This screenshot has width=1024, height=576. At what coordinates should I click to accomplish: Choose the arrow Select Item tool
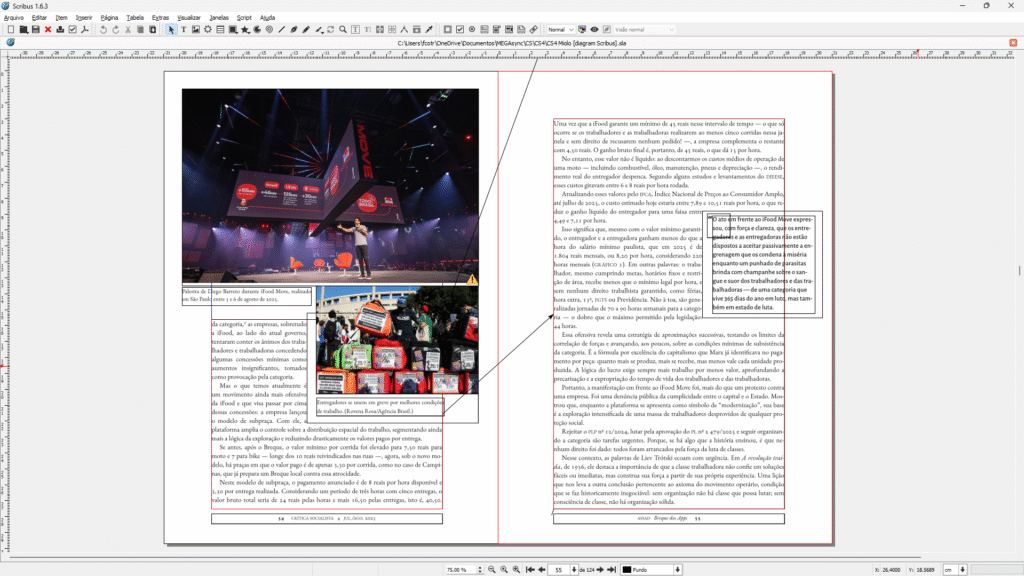click(171, 30)
